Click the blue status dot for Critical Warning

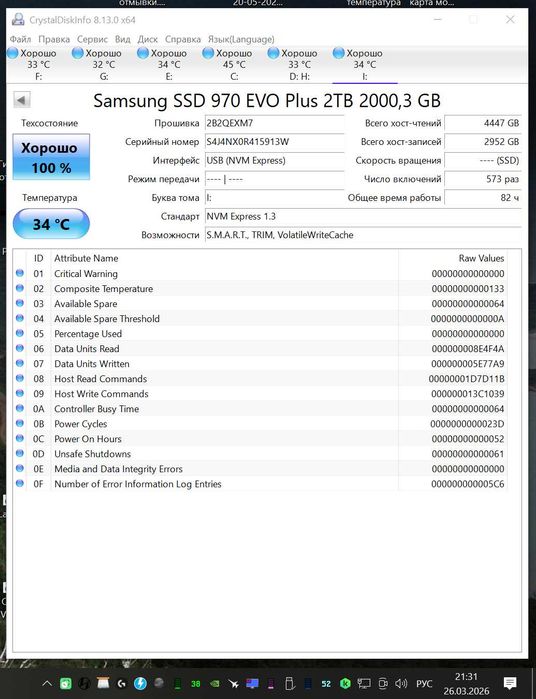[20, 273]
